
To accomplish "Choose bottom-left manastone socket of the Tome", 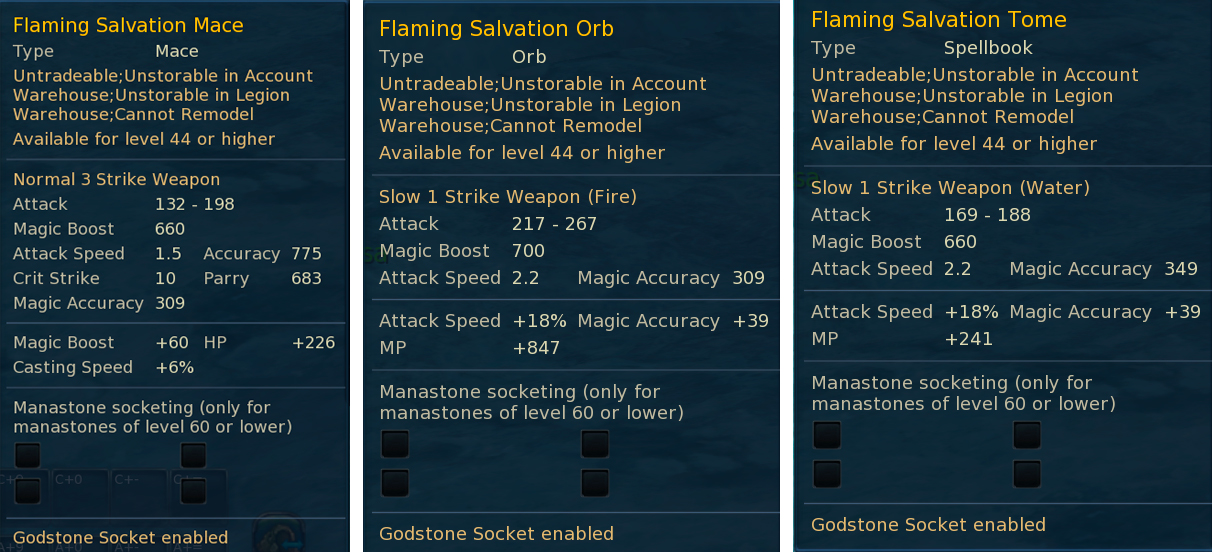I will (827, 473).
